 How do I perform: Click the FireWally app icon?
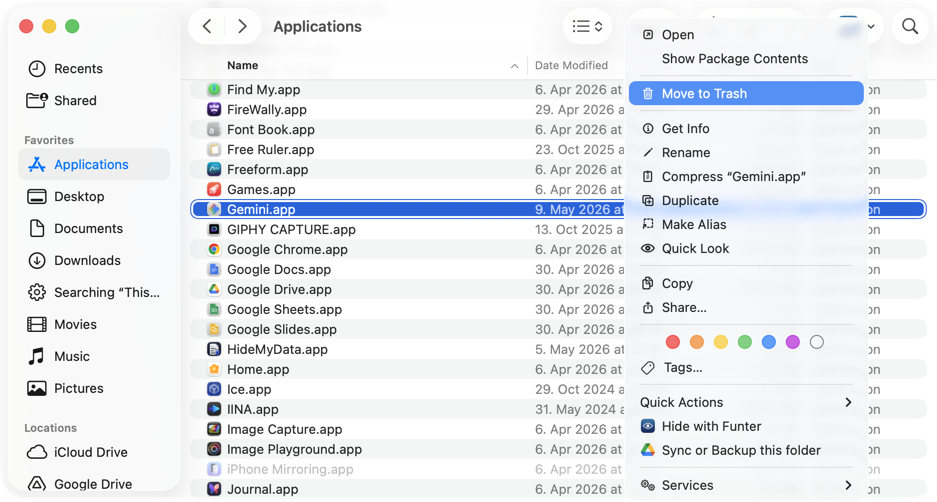tap(214, 109)
